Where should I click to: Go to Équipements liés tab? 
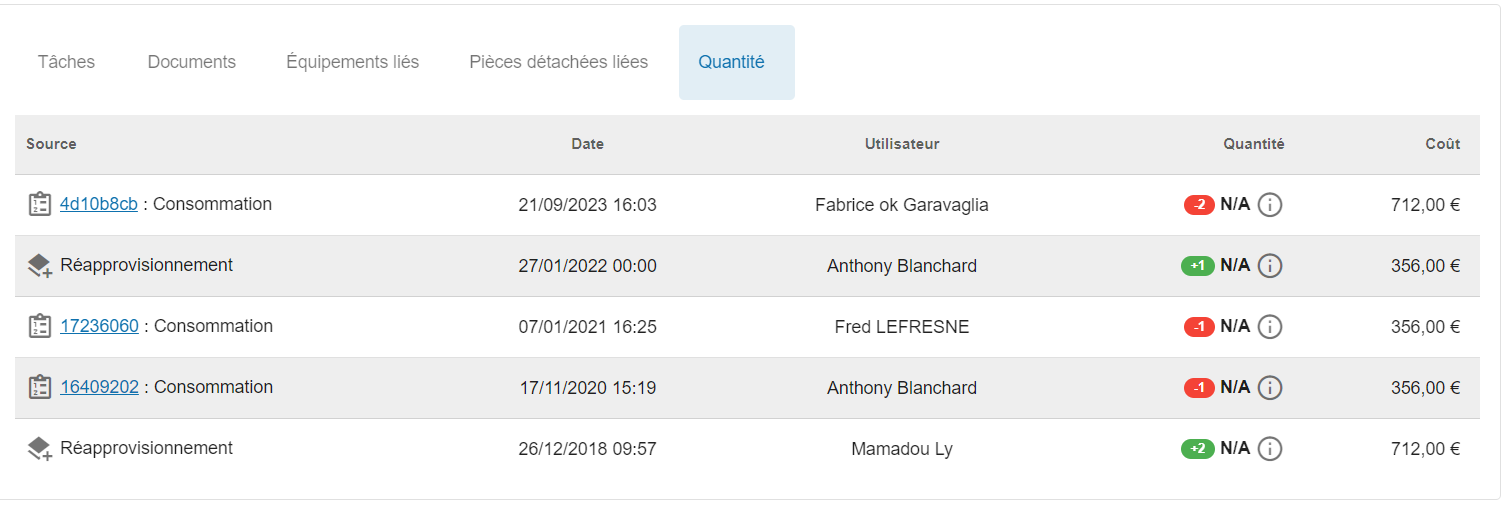(353, 62)
